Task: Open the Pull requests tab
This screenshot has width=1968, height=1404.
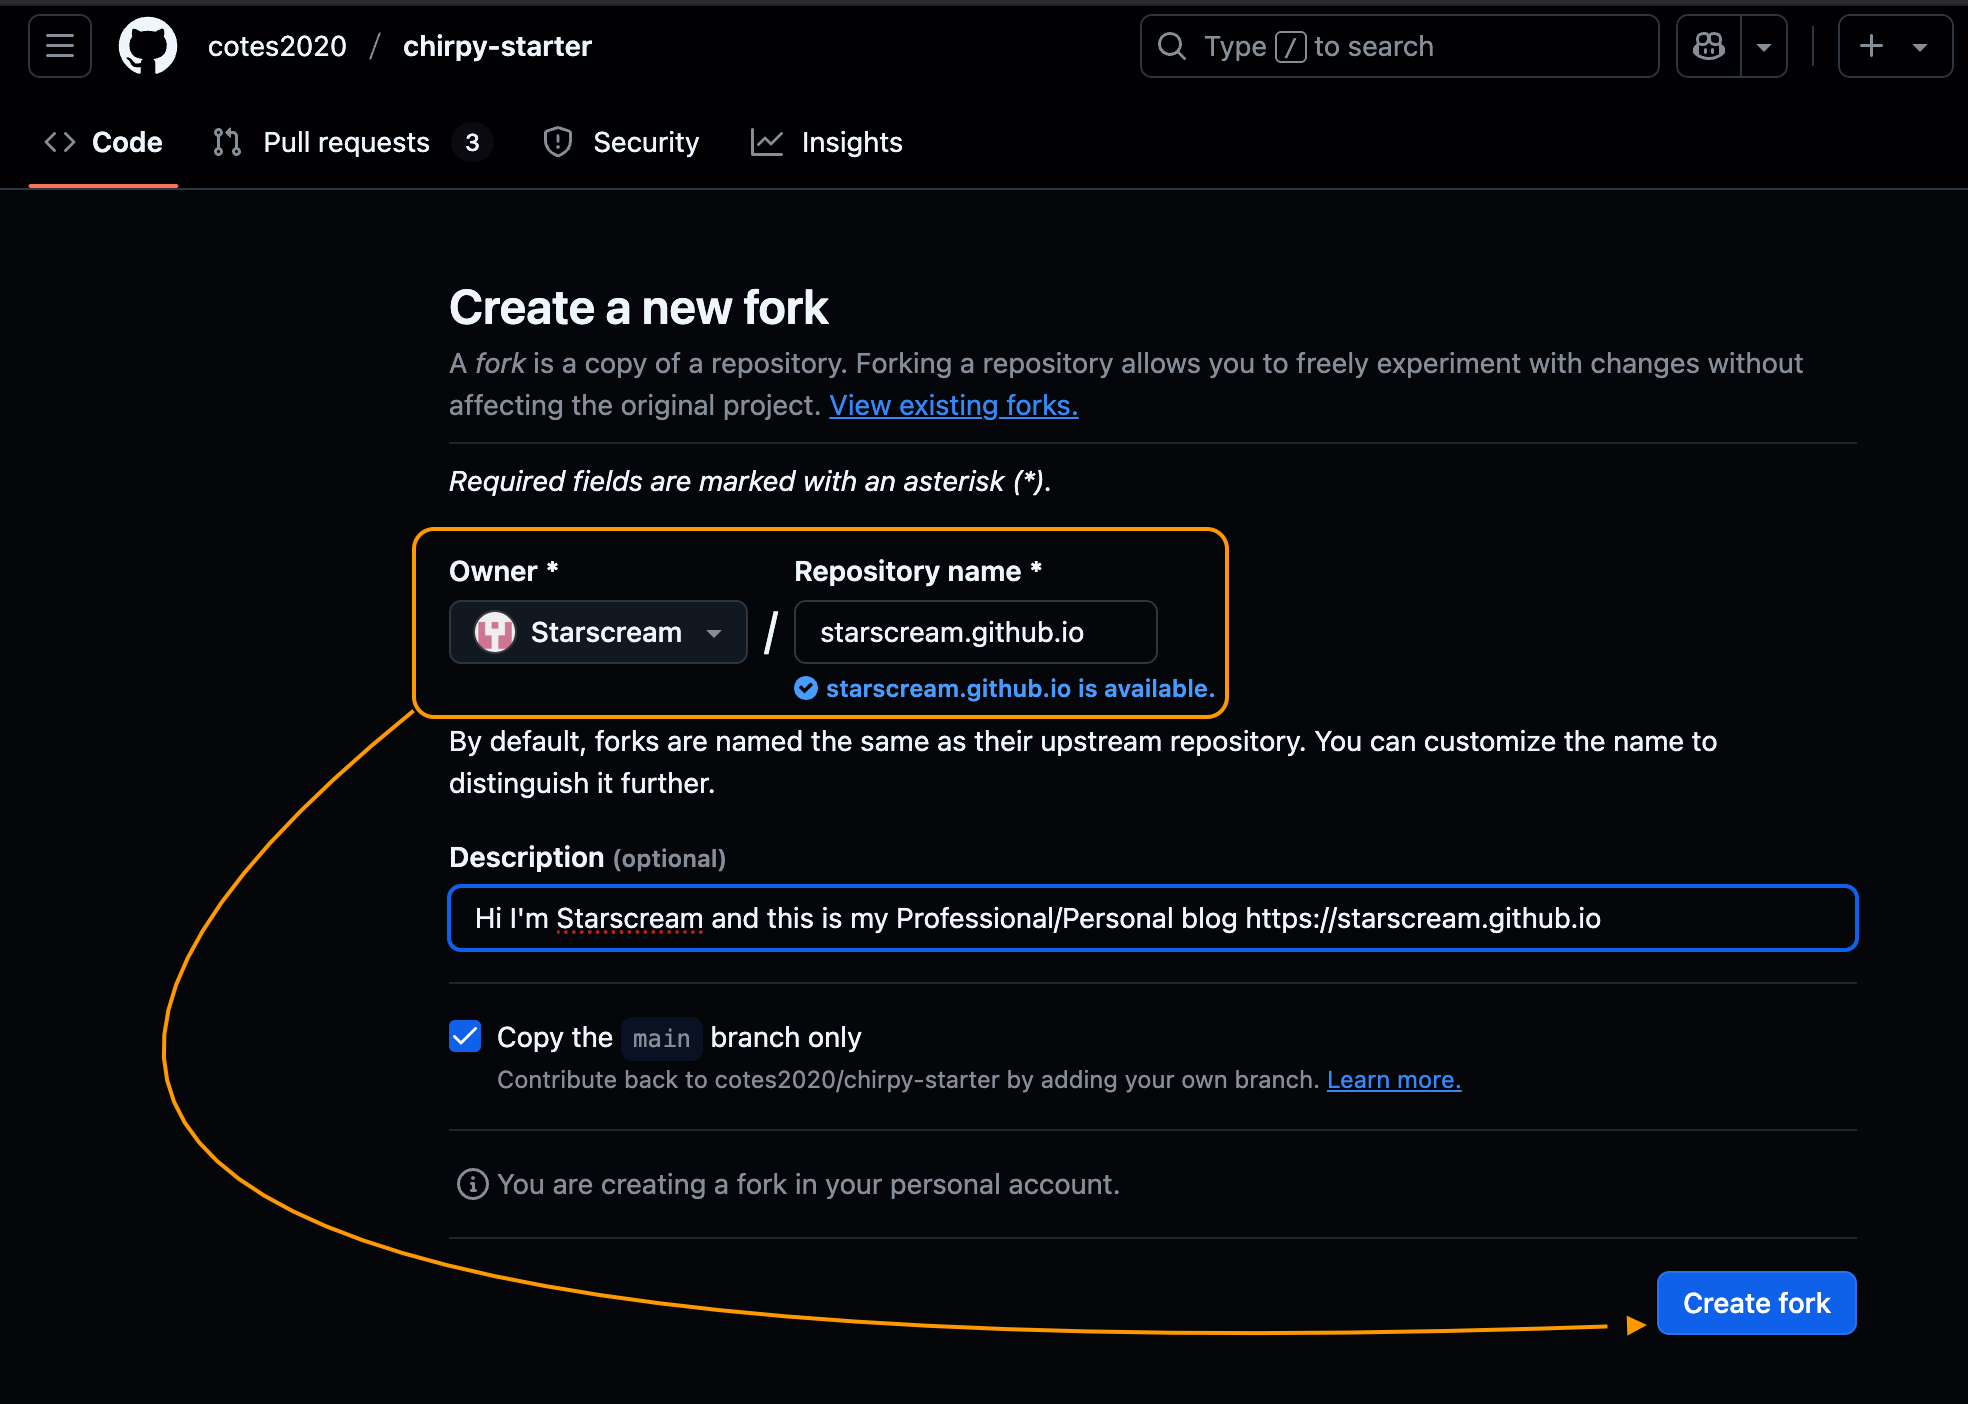Action: pos(352,142)
